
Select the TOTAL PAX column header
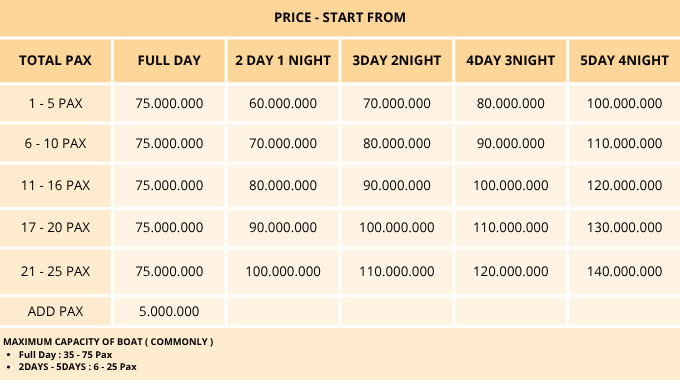(x=55, y=60)
